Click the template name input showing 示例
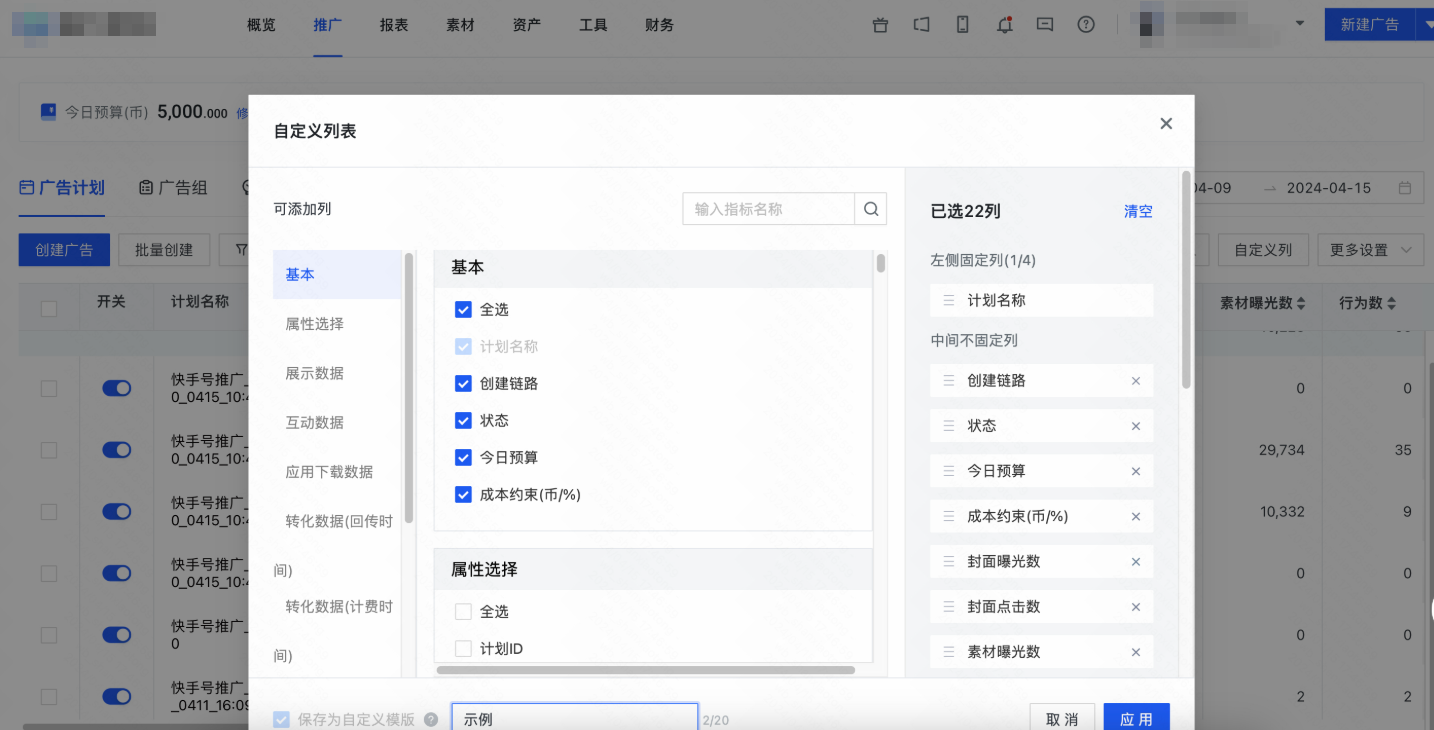This screenshot has height=730, width=1434. click(574, 717)
